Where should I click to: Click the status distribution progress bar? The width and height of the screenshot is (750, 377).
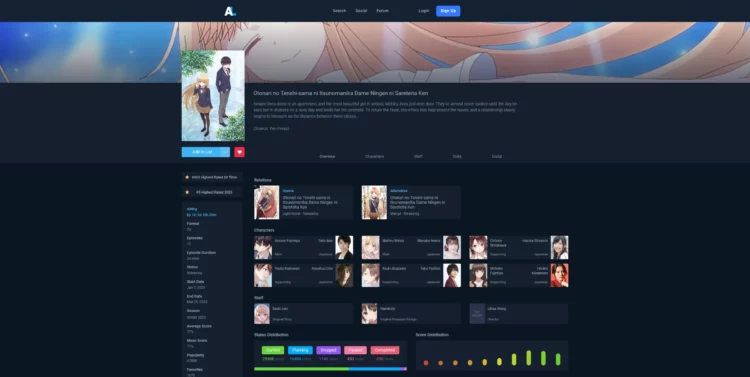(331, 369)
